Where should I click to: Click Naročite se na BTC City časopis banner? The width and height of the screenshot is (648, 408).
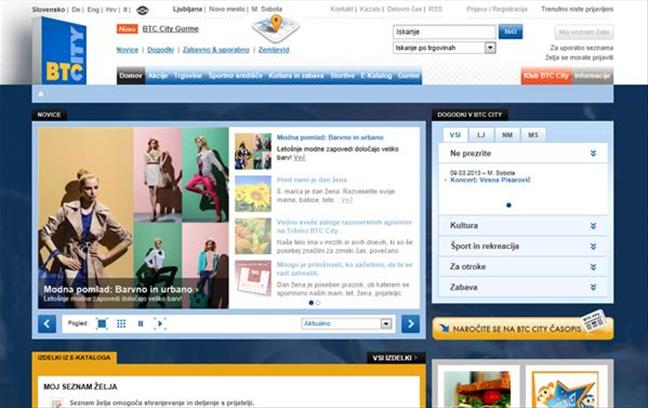tap(523, 328)
